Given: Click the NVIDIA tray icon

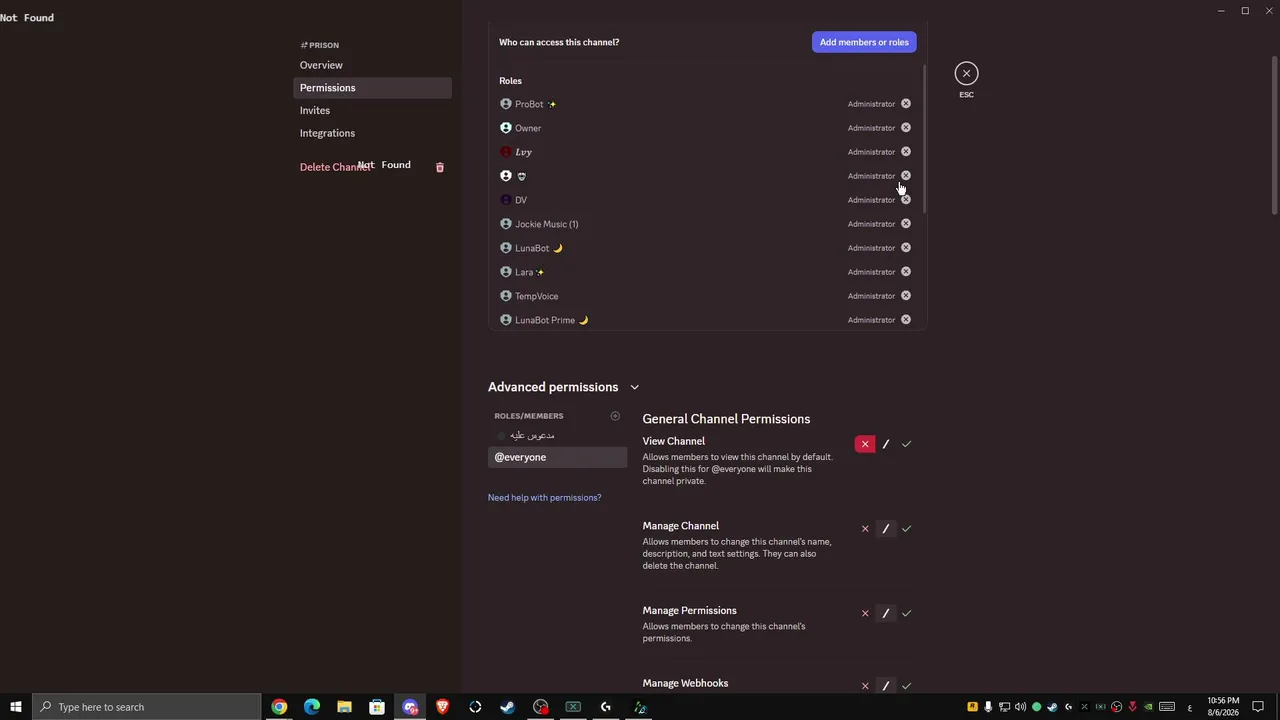Looking at the screenshot, I should [x=1148, y=707].
